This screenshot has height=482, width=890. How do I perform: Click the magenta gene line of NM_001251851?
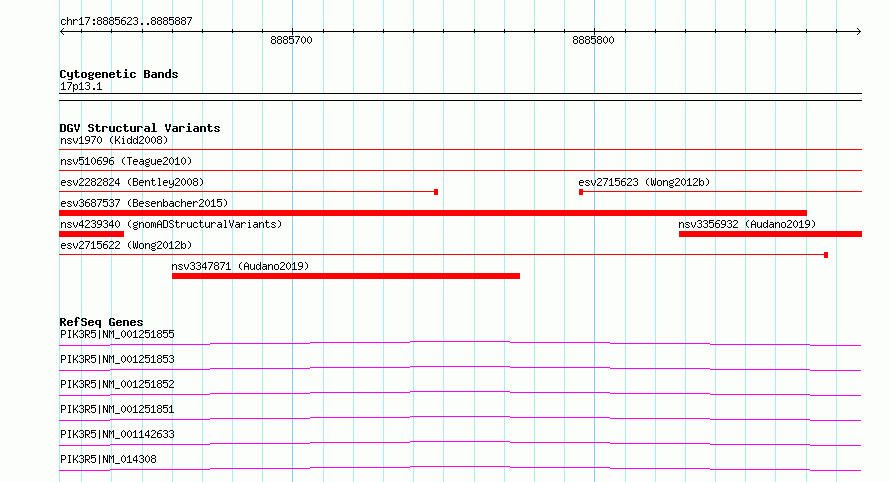pyautogui.click(x=460, y=418)
